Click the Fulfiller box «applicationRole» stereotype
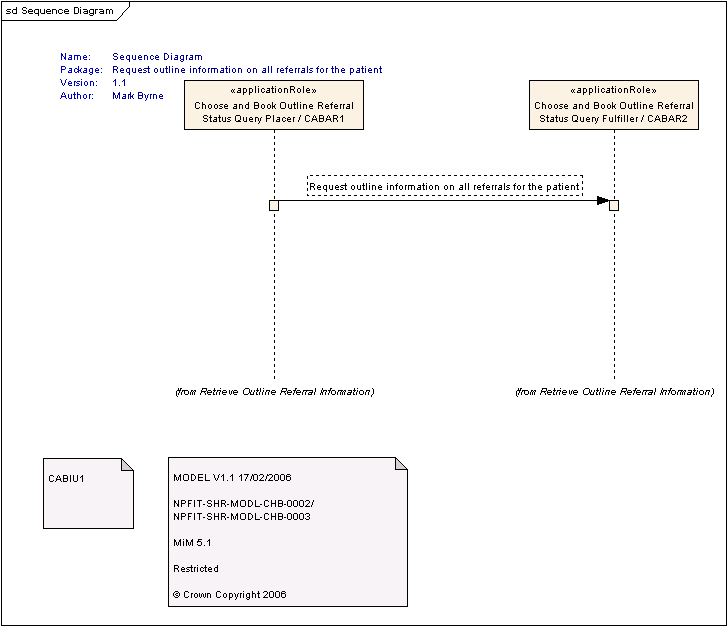Image resolution: width=727 pixels, height=626 pixels. 613,90
